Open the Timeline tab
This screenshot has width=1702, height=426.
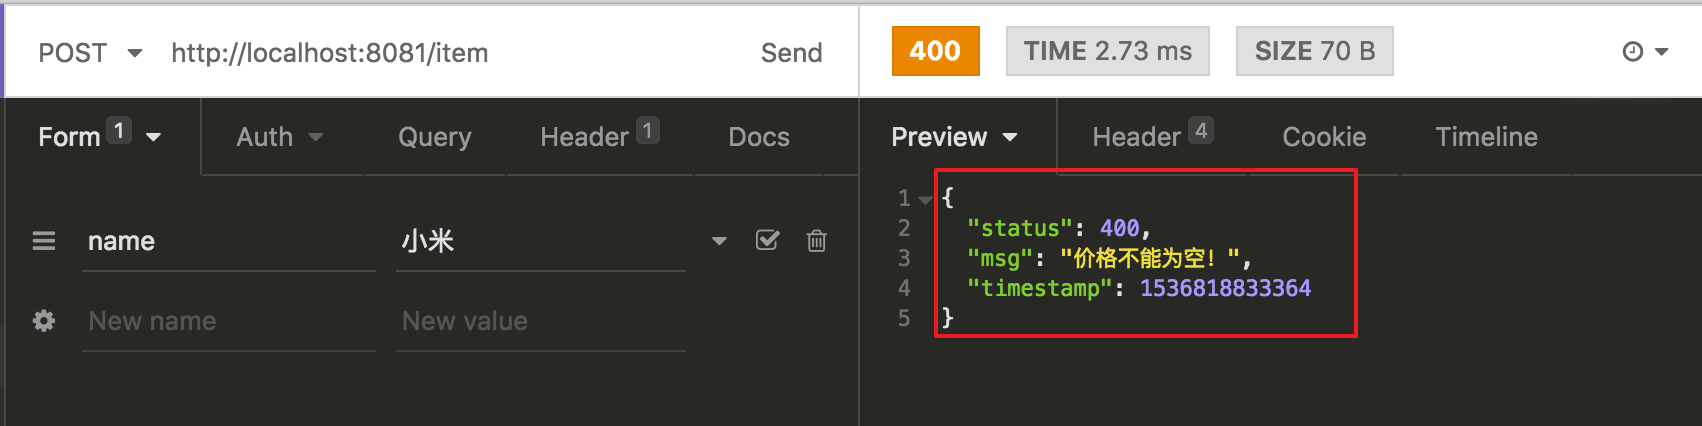click(1486, 137)
